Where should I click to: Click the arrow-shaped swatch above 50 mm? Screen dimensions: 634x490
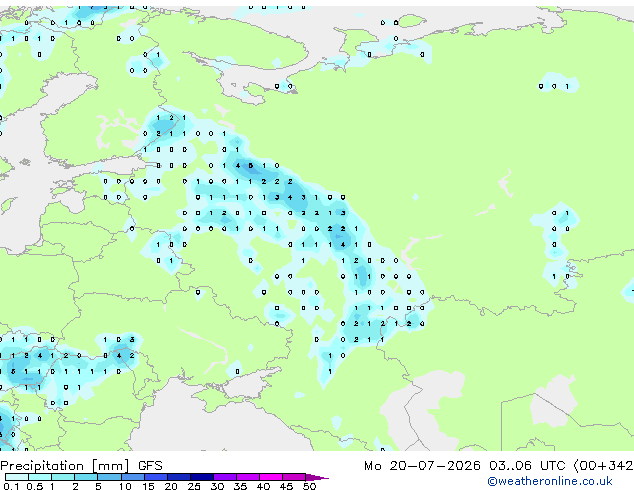click(x=317, y=477)
